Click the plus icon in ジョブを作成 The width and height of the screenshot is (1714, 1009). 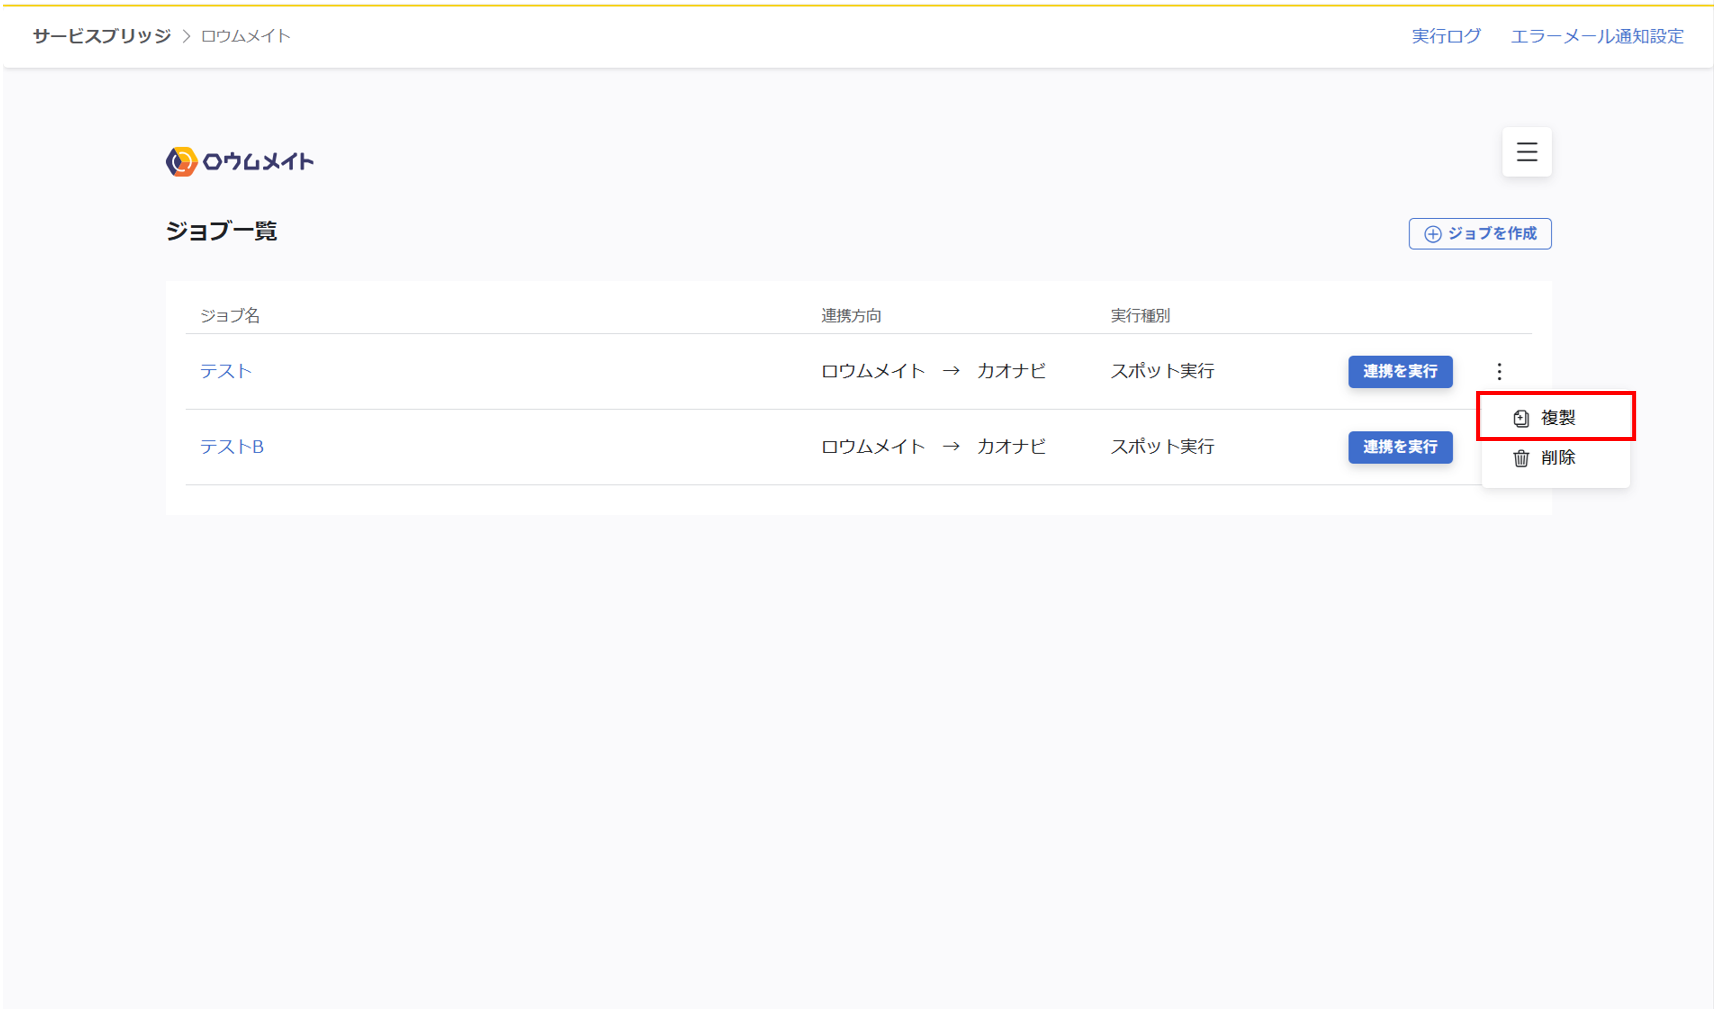click(1433, 234)
